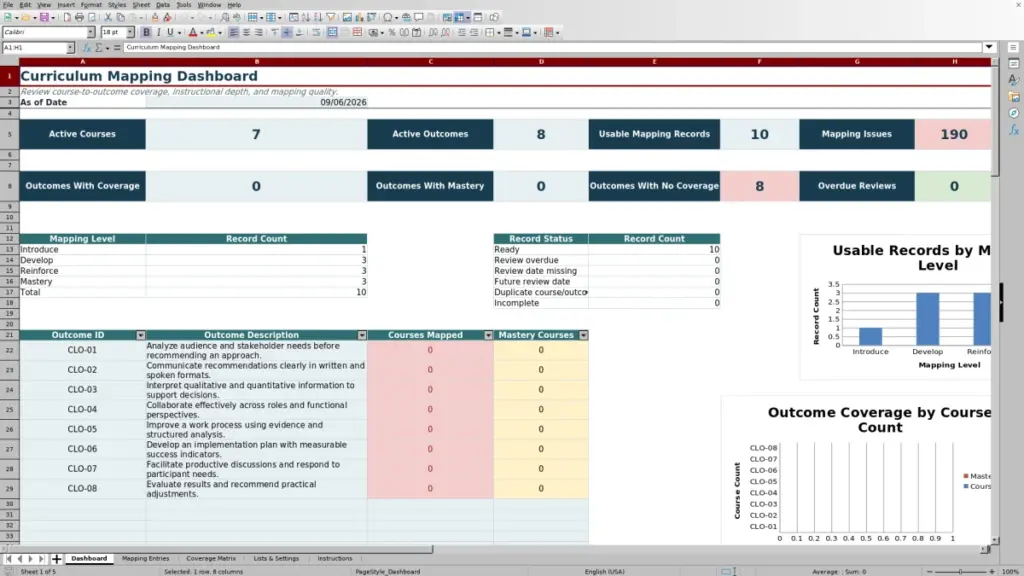Open the Name Box dropdown arrow
The image size is (1024, 576).
click(x=71, y=48)
